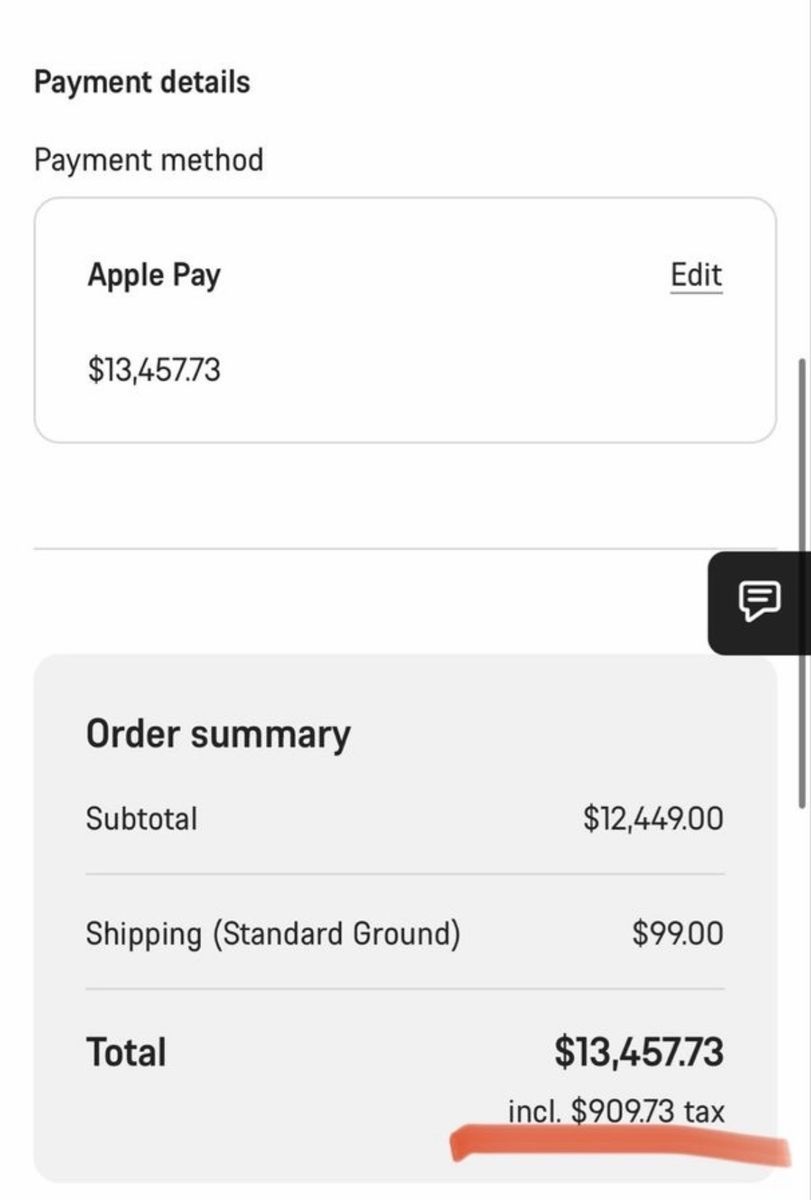The image size is (811, 1200).
Task: Click the bold total amount $13,457.73
Action: pyautogui.click(x=639, y=1052)
